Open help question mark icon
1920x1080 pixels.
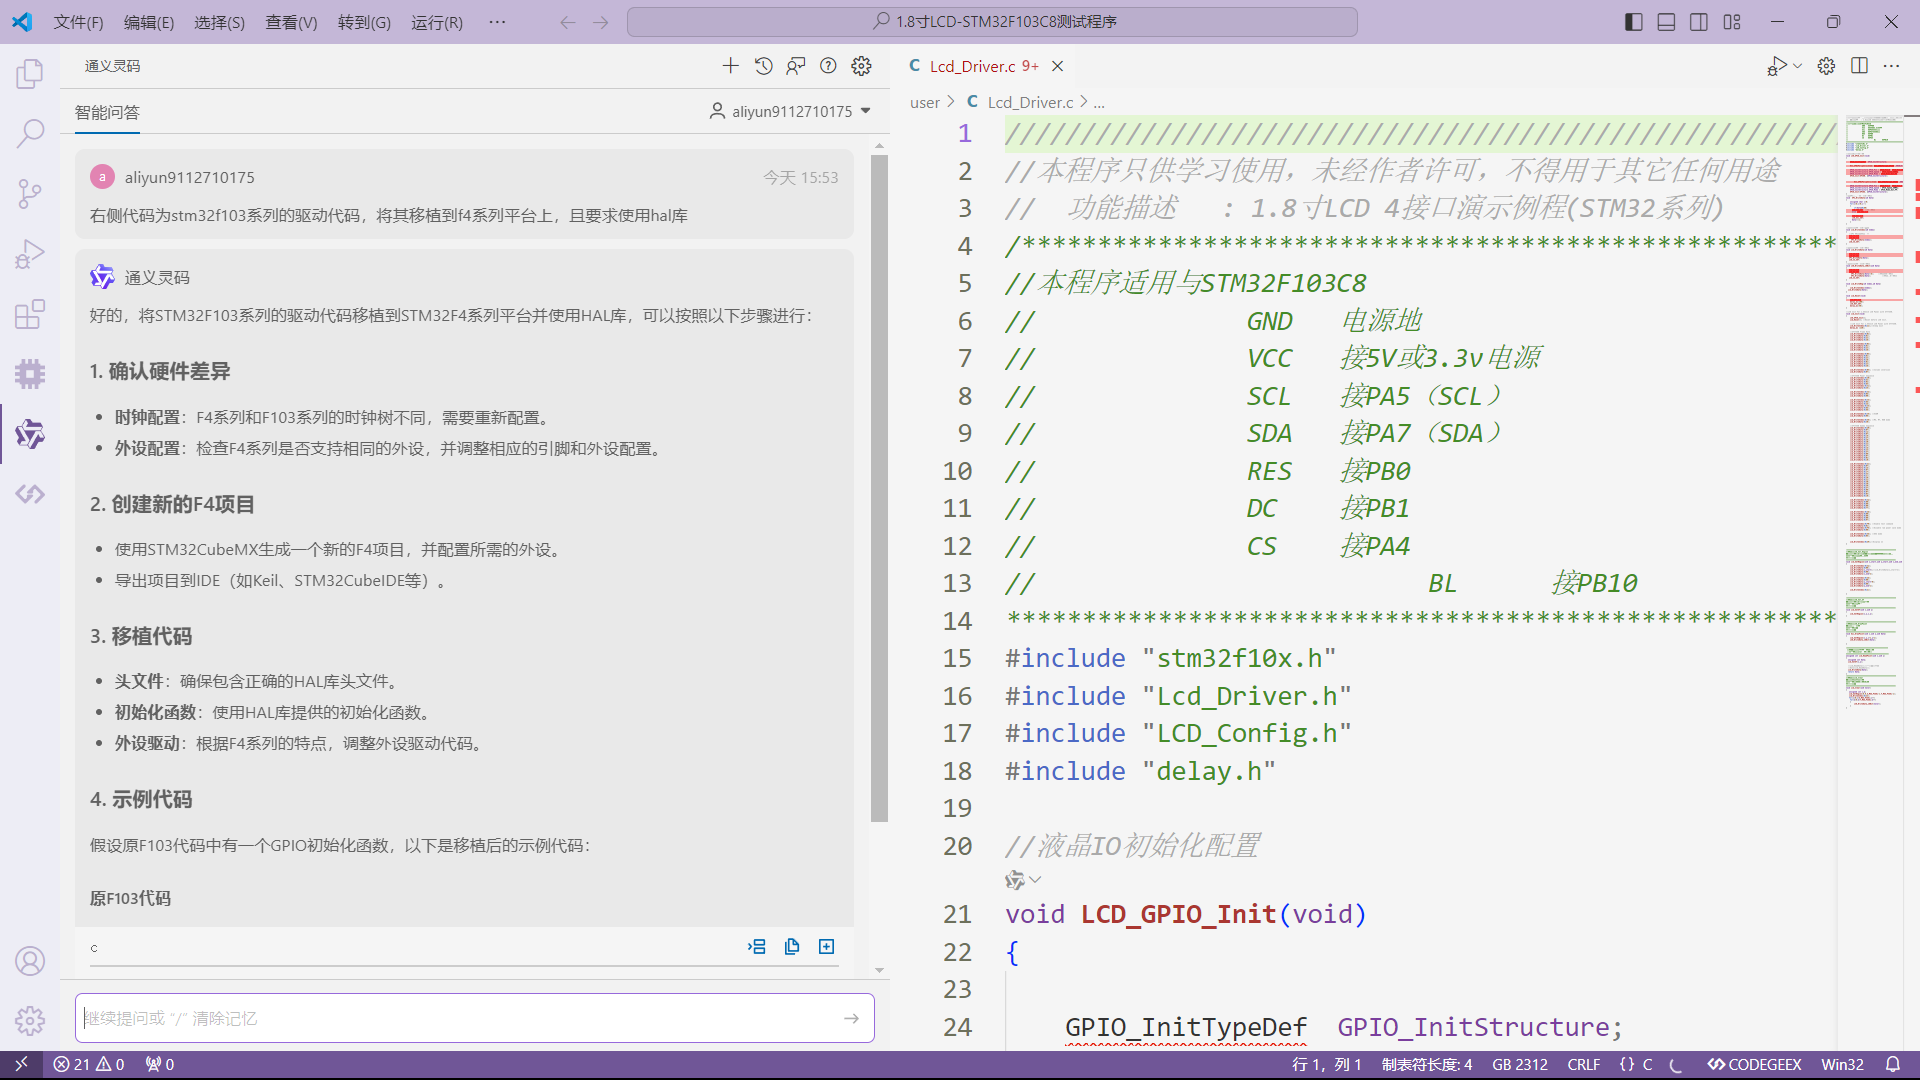point(828,66)
